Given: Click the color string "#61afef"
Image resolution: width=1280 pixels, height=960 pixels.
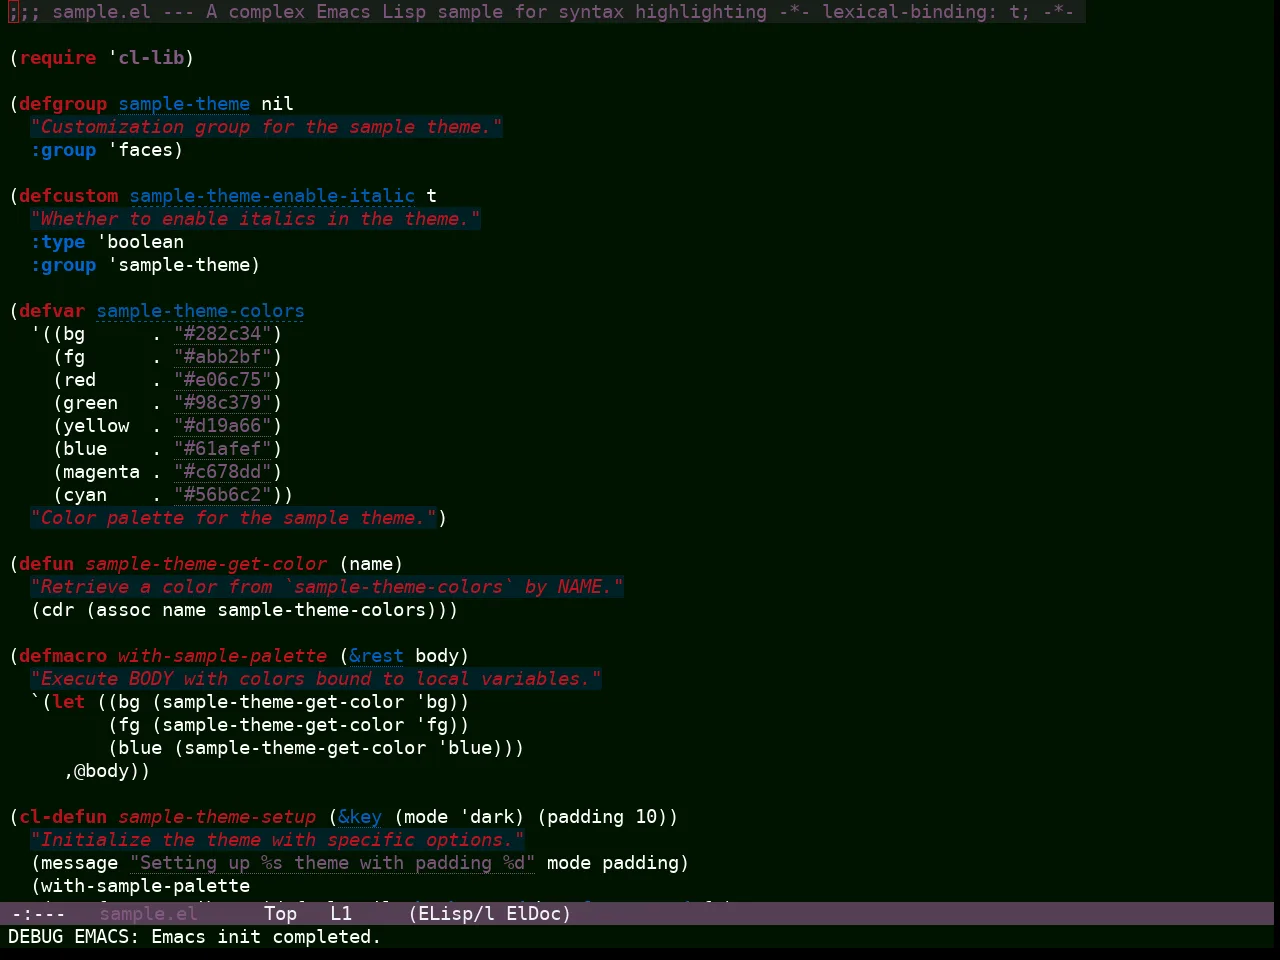Looking at the screenshot, I should (x=223, y=449).
